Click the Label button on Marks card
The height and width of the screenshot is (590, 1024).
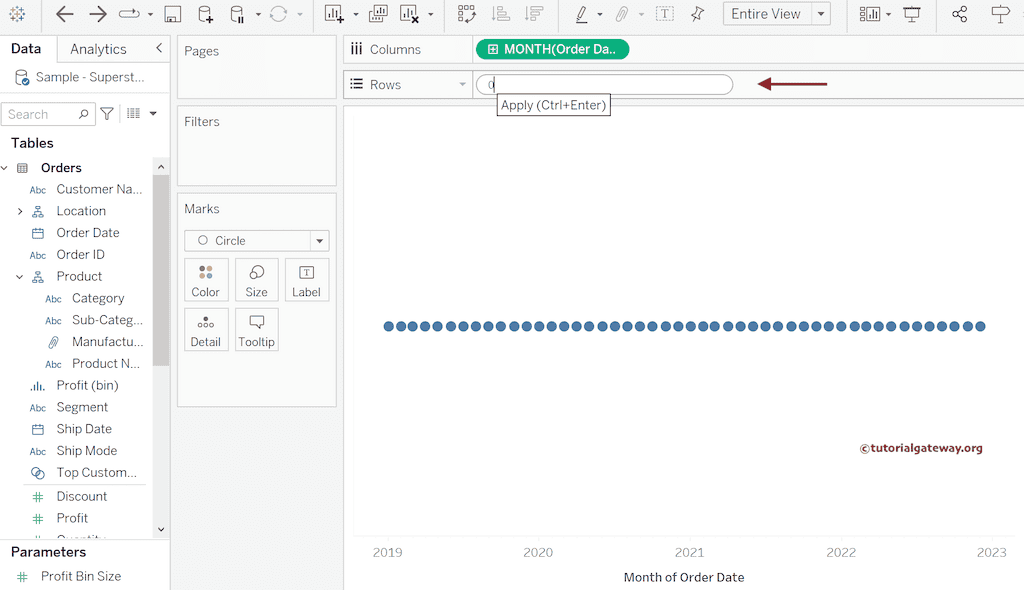click(x=306, y=280)
